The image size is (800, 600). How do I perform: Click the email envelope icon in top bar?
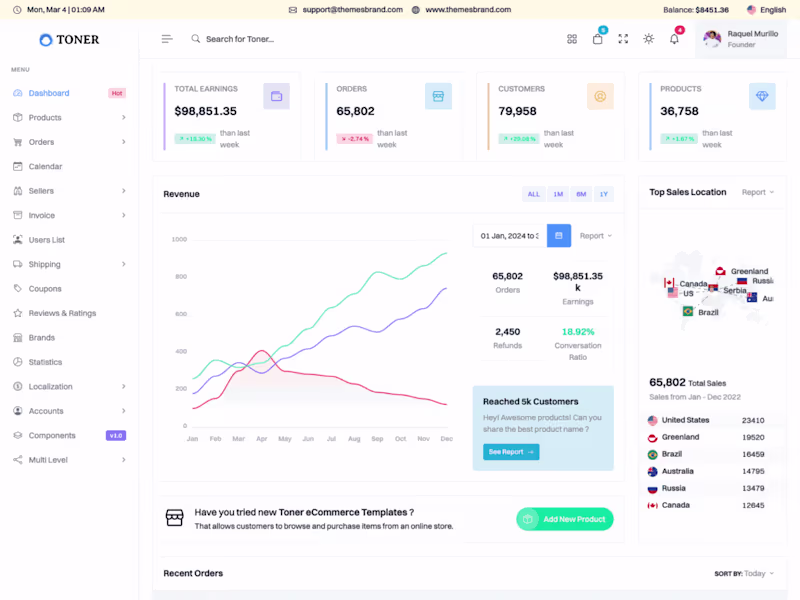pyautogui.click(x=293, y=10)
